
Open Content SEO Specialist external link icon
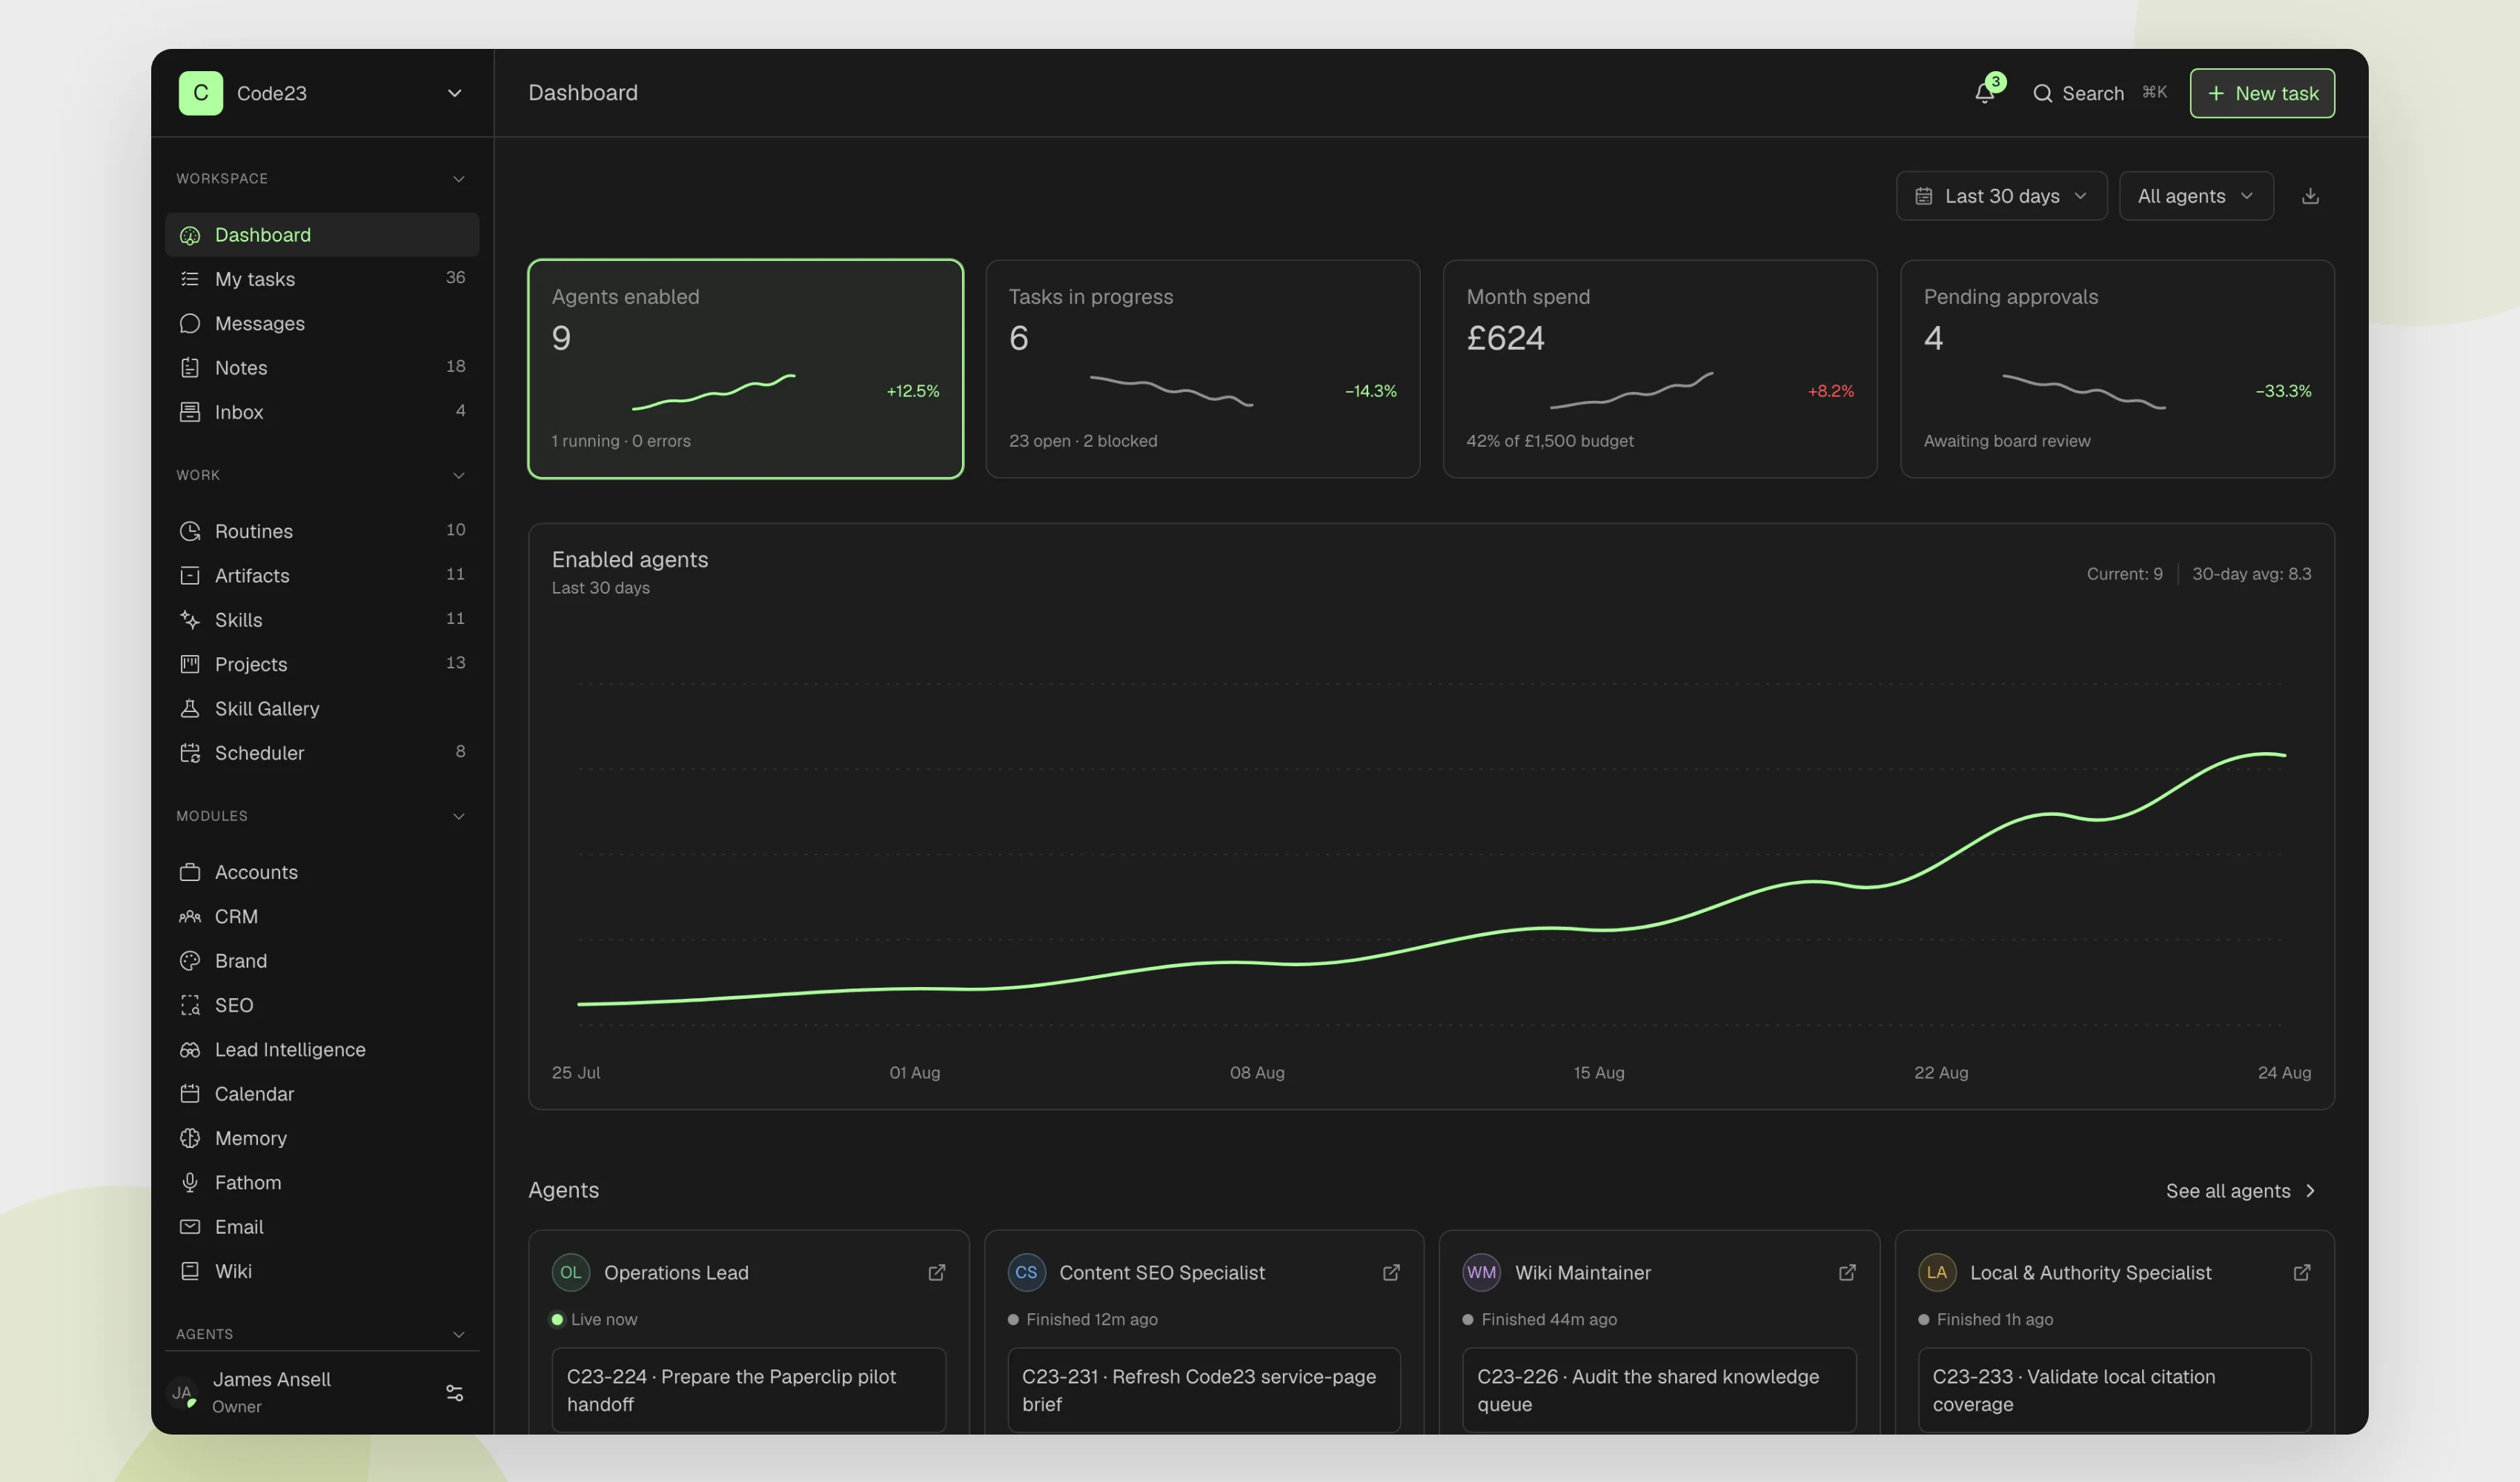1391,1273
